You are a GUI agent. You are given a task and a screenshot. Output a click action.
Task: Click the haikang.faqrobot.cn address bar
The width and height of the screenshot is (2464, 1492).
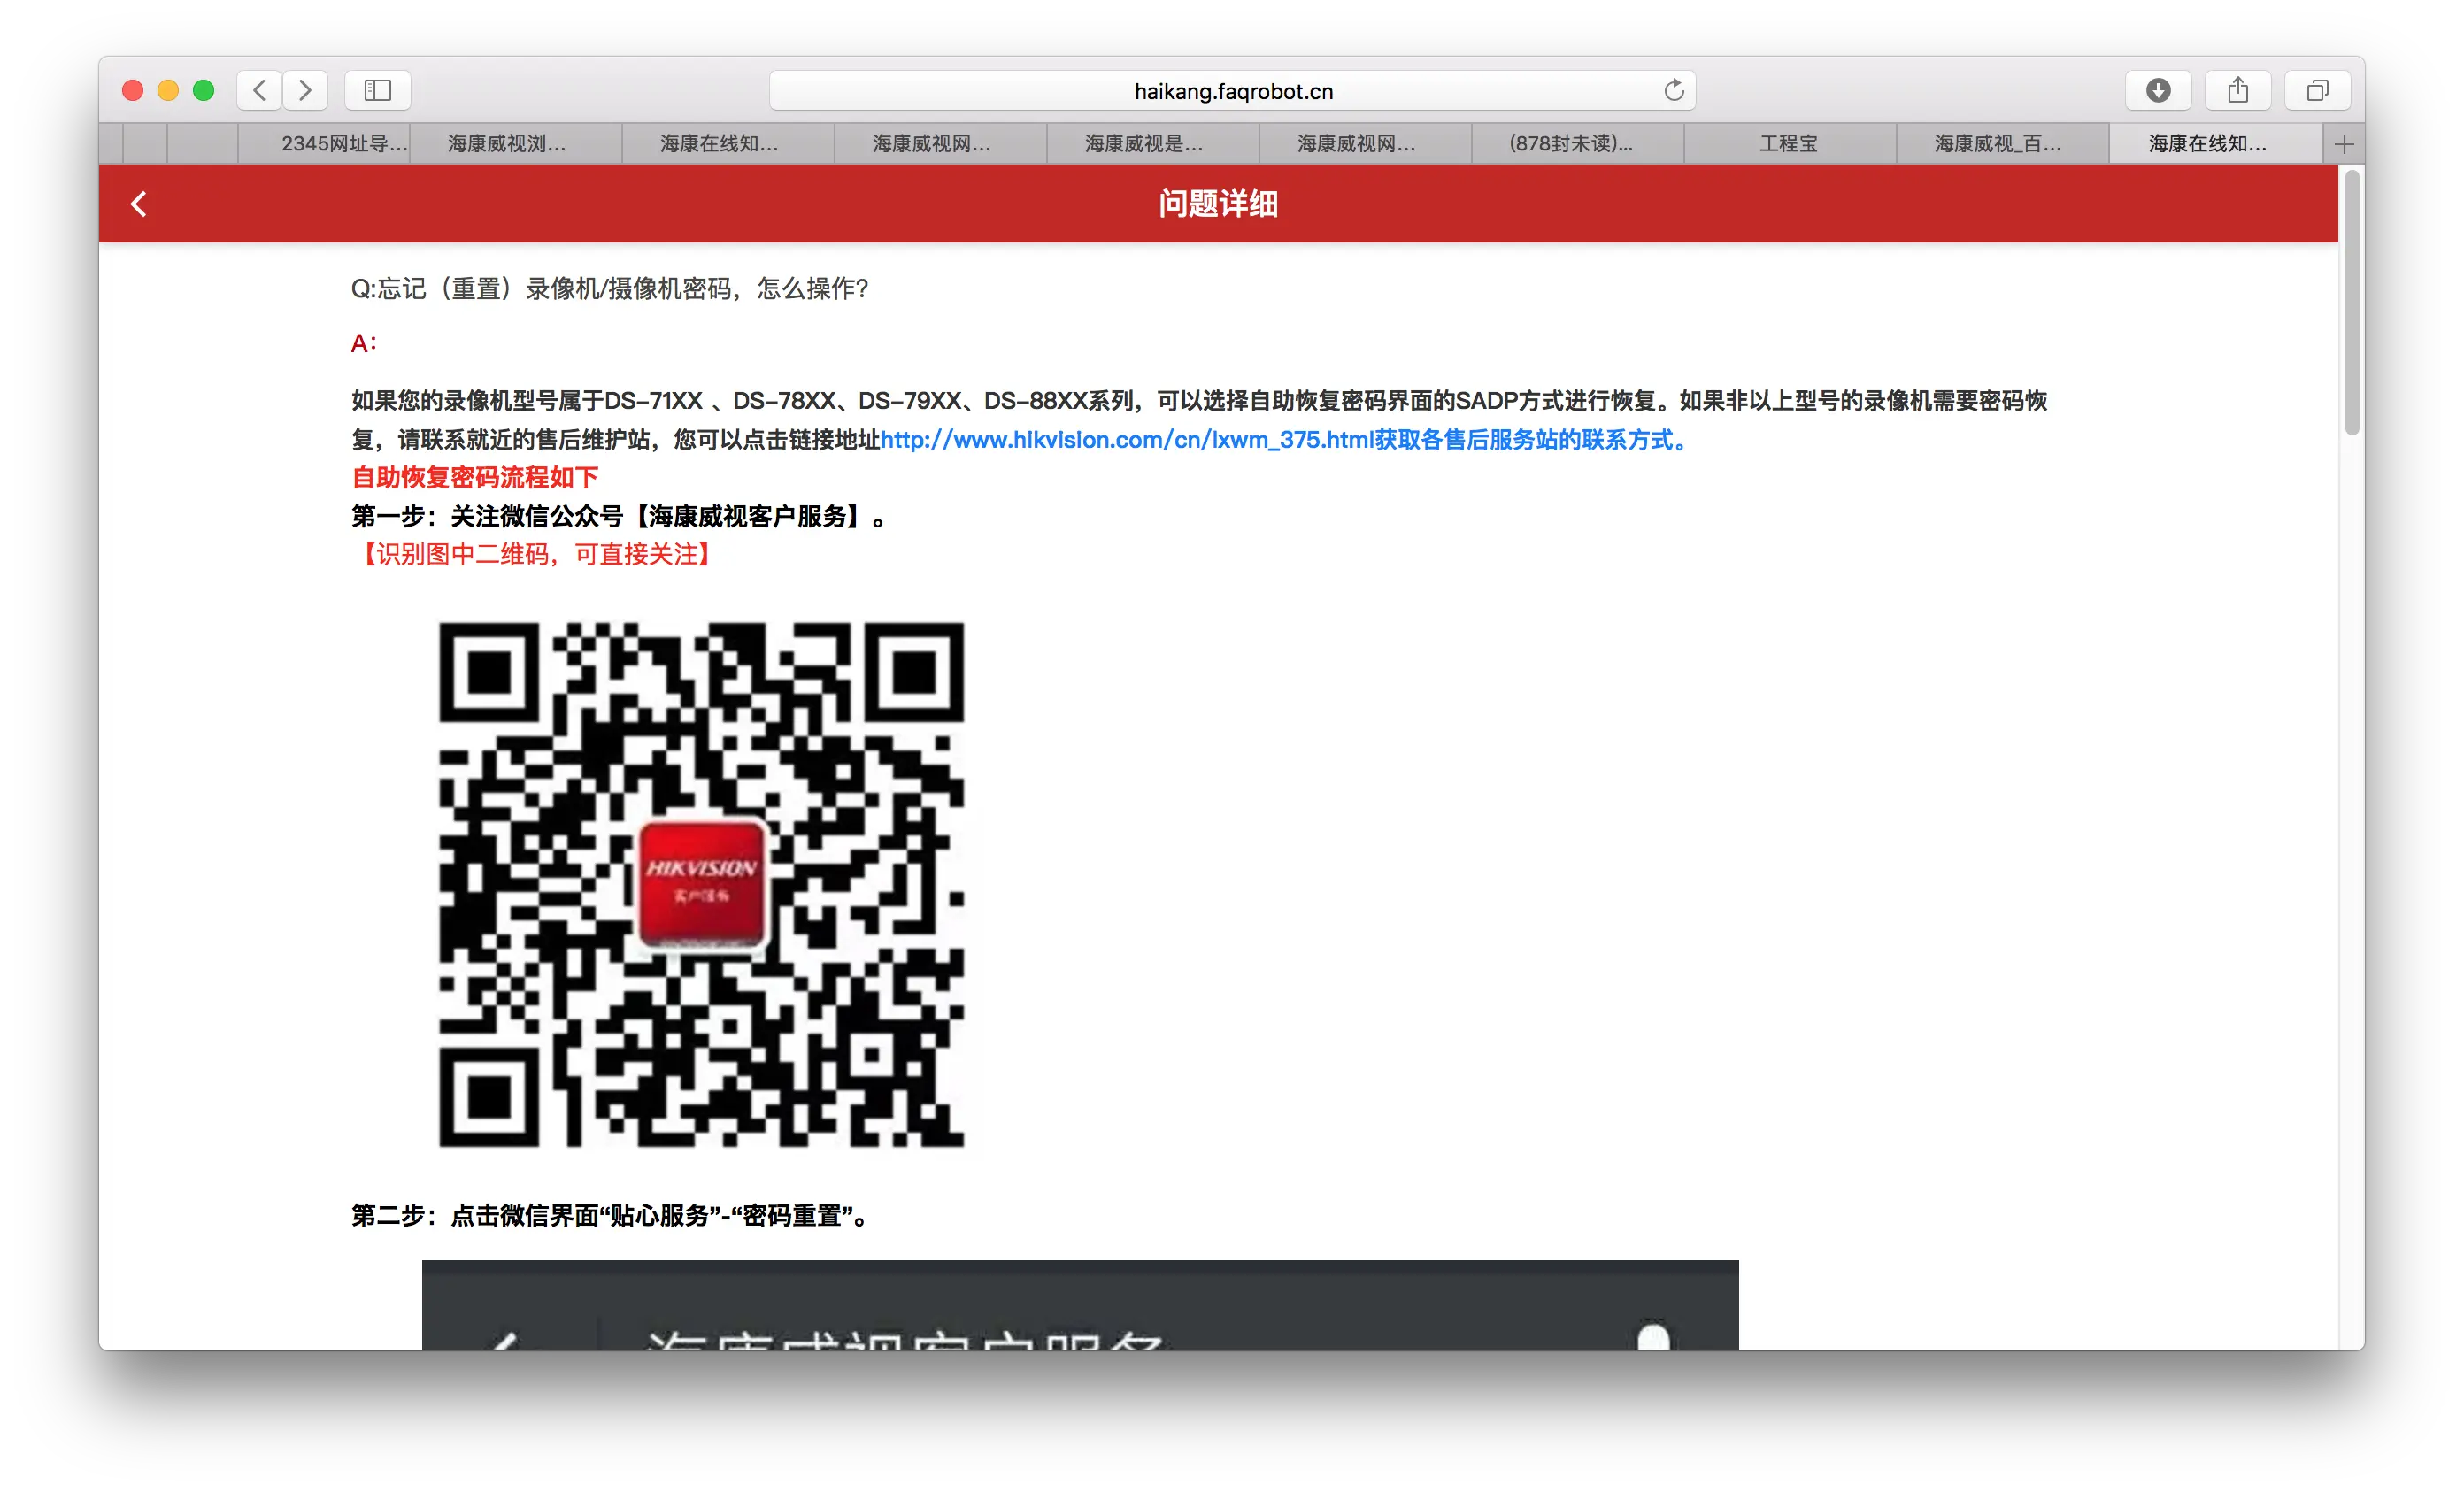[x=1232, y=91]
